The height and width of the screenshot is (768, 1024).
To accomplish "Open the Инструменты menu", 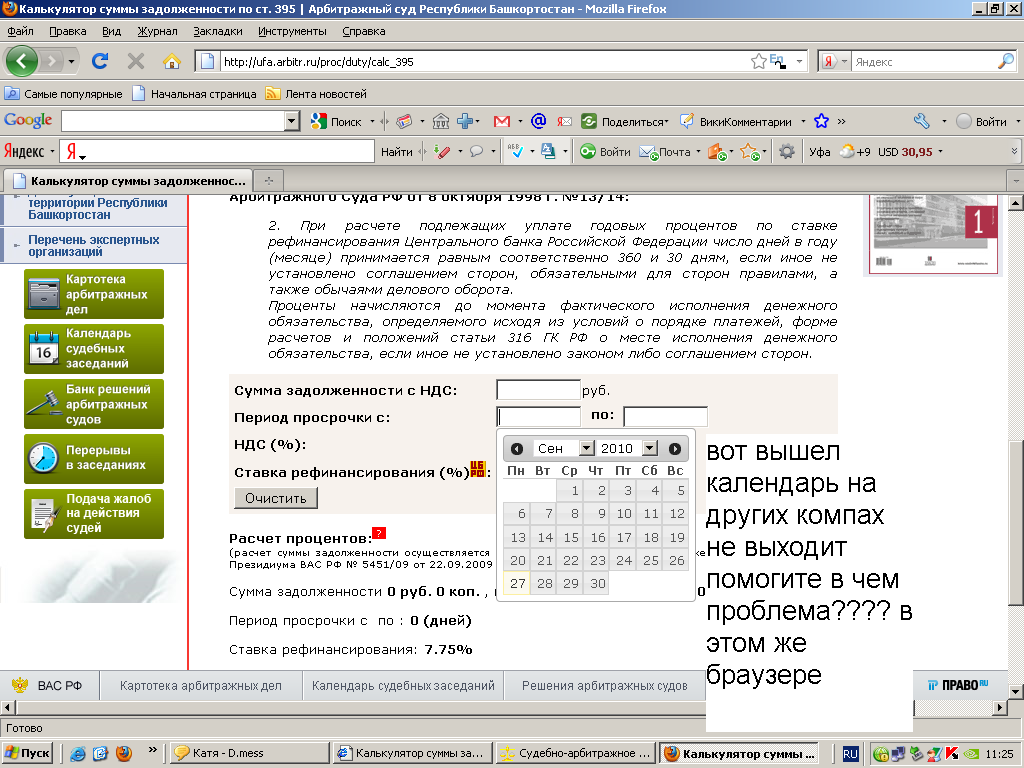I will point(292,31).
